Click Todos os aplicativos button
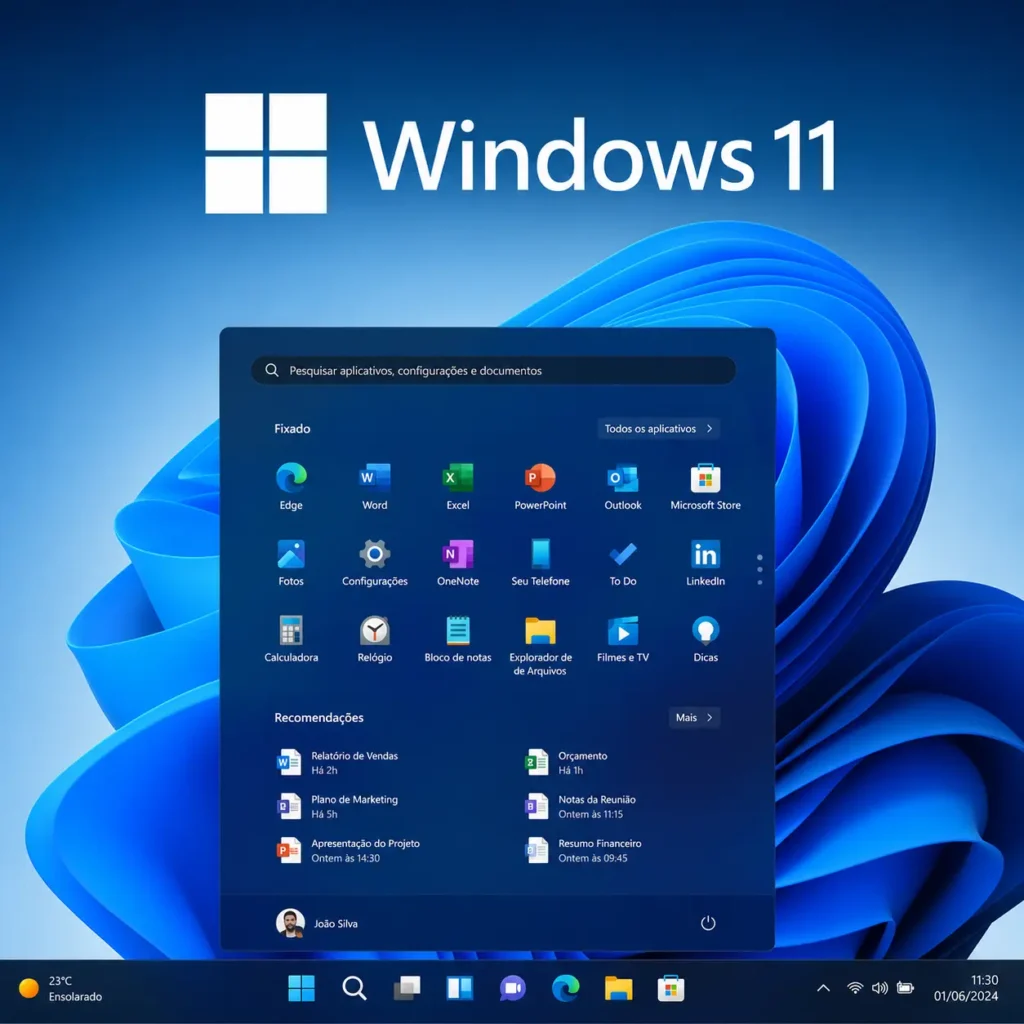The width and height of the screenshot is (1024, 1024). (x=658, y=428)
